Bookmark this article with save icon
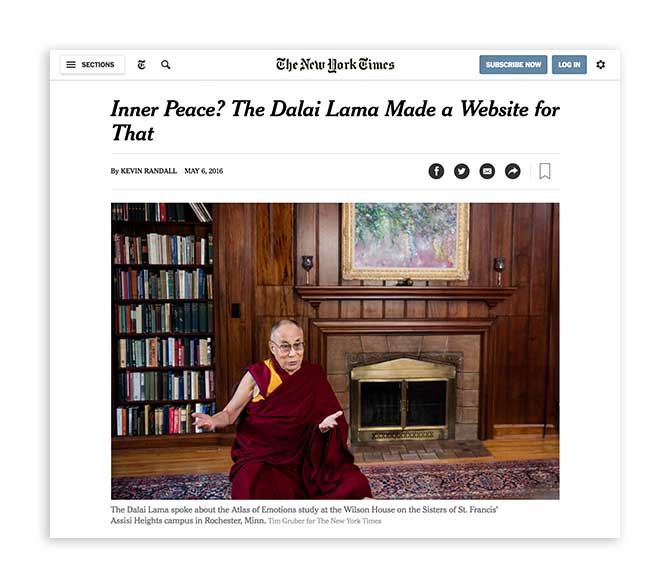The image size is (670, 588). pos(545,171)
